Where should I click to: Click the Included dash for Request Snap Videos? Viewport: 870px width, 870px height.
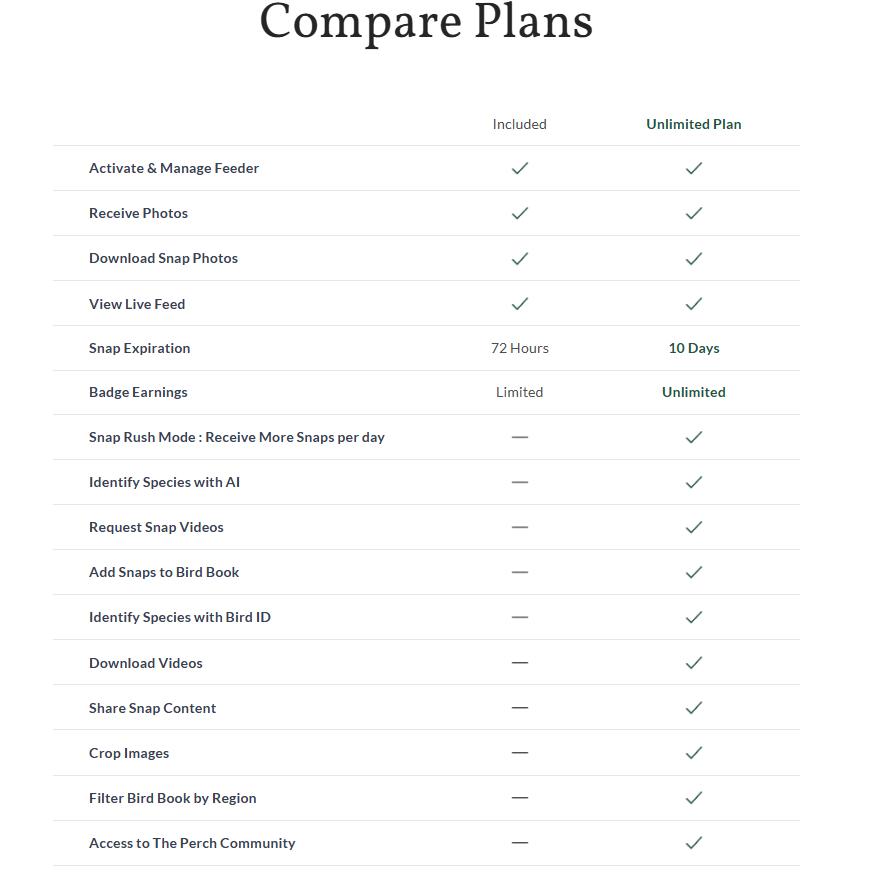point(519,527)
